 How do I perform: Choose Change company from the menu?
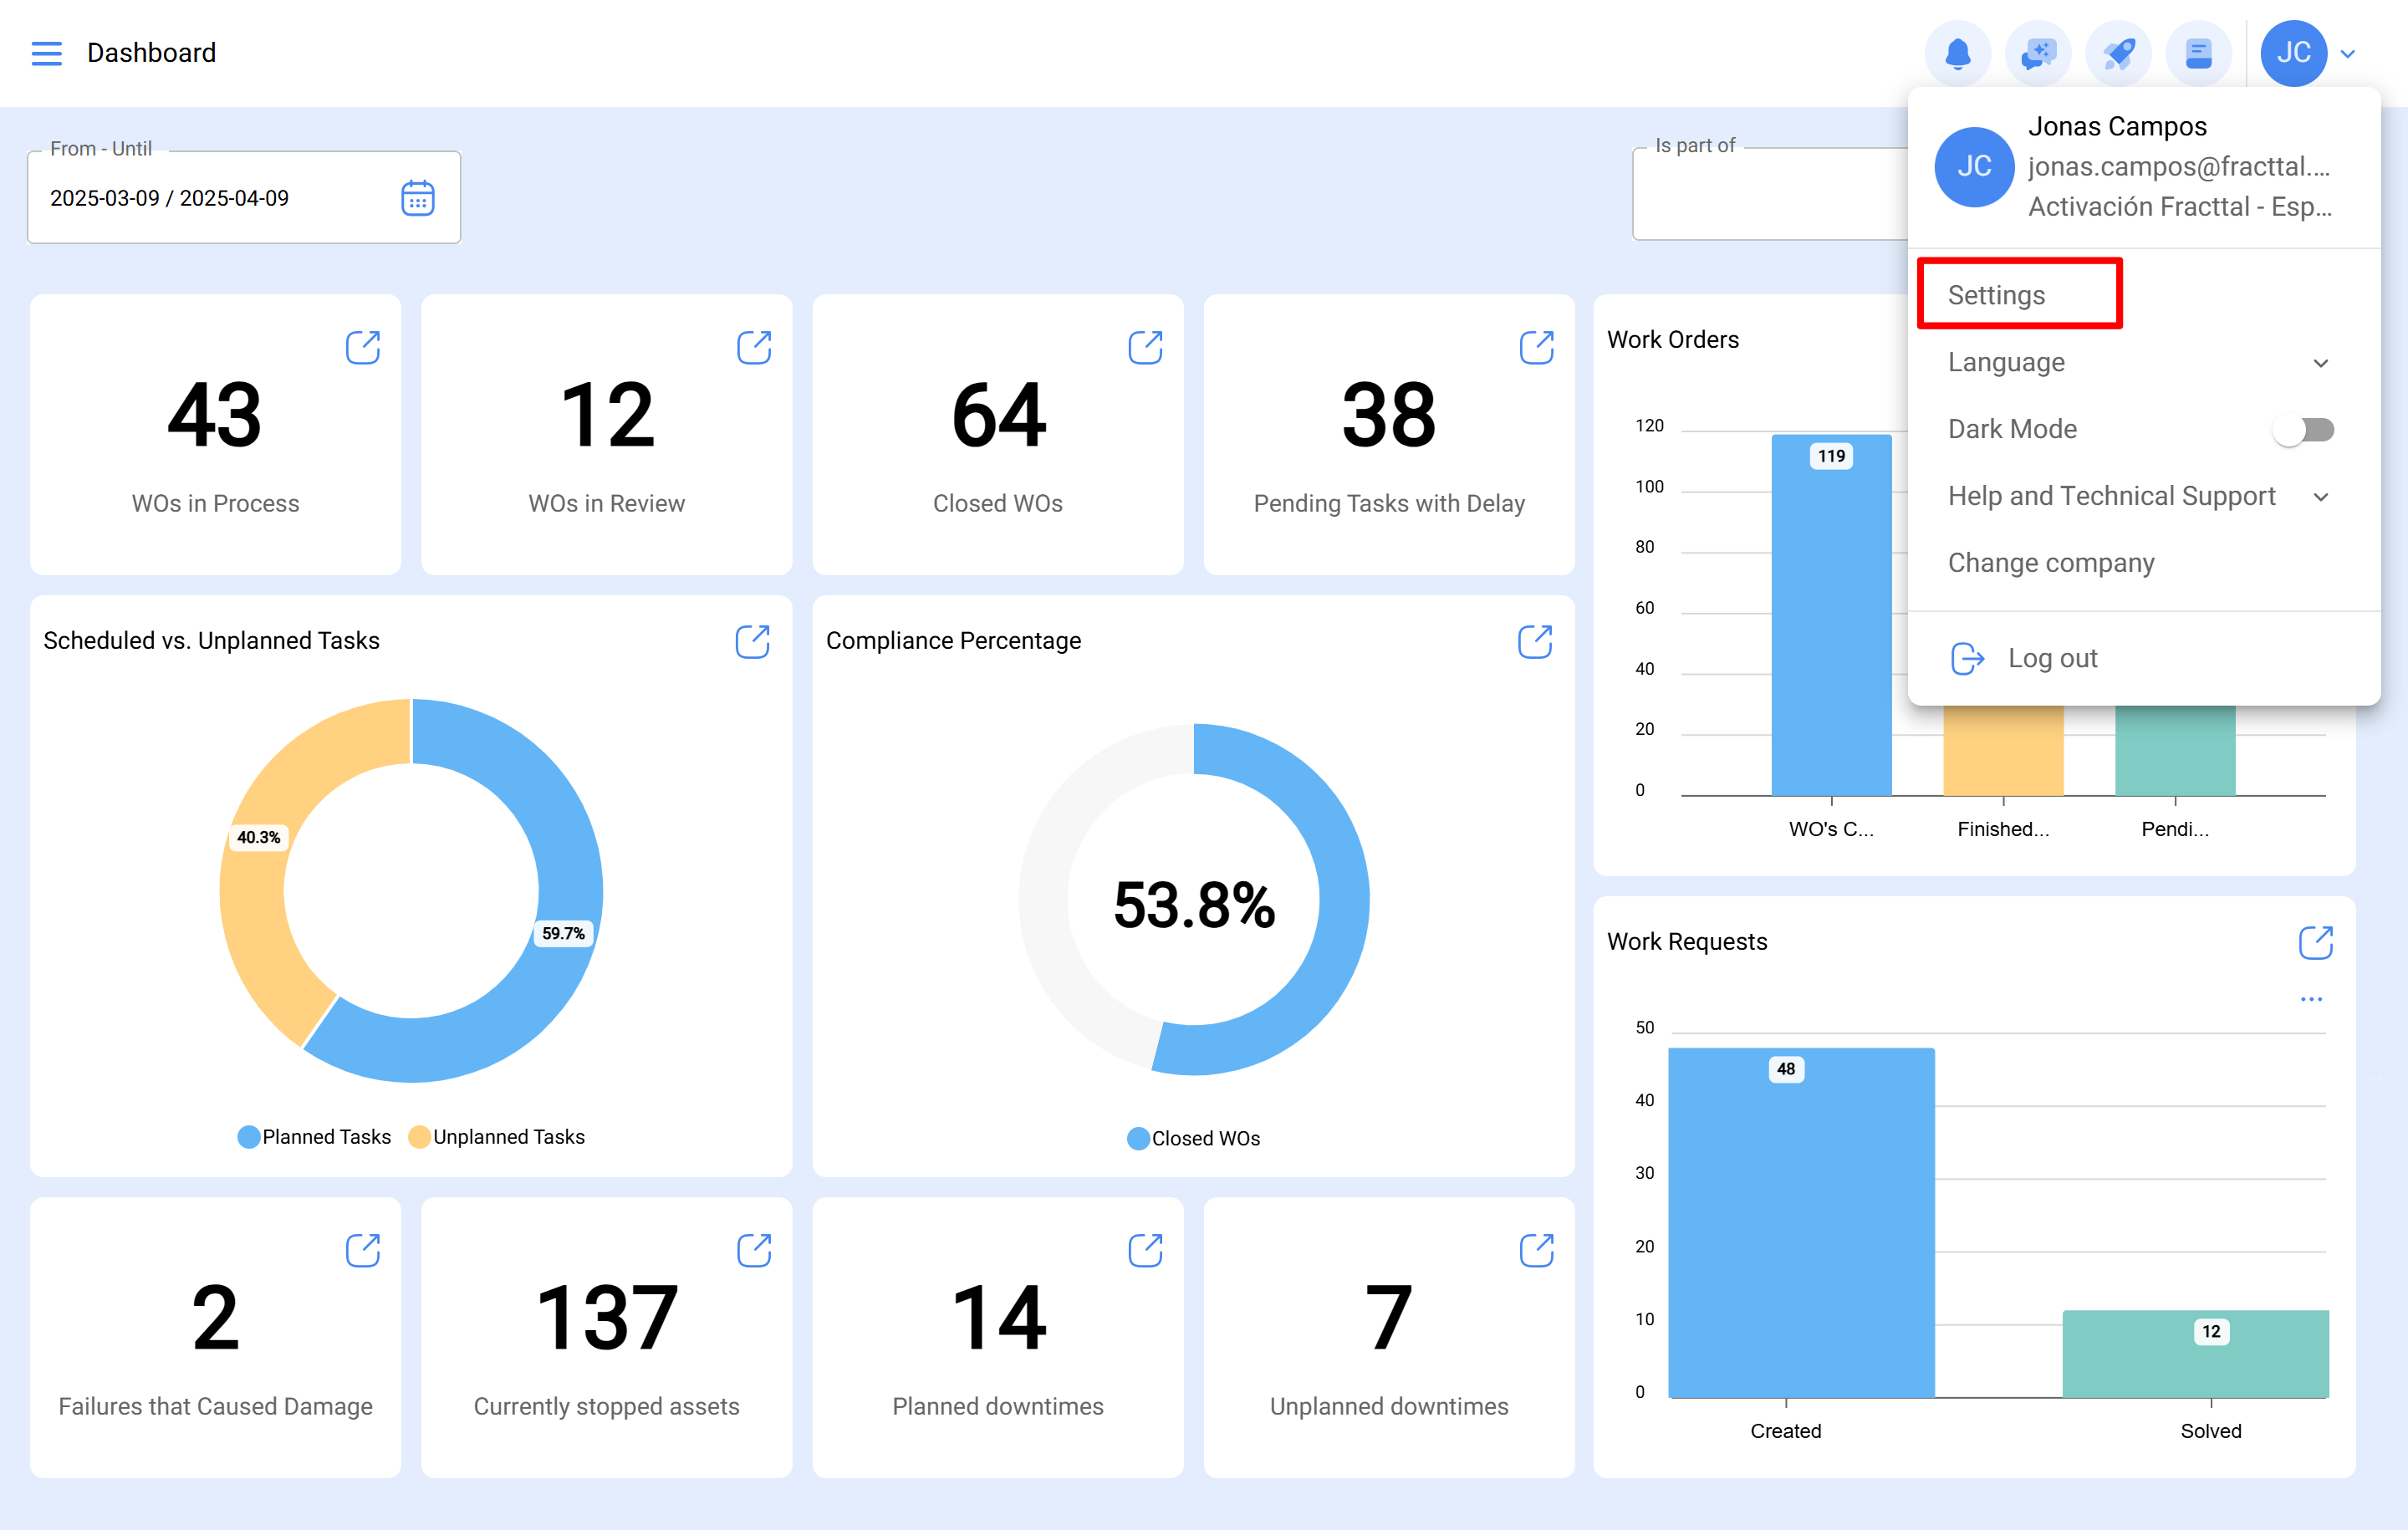(2051, 562)
